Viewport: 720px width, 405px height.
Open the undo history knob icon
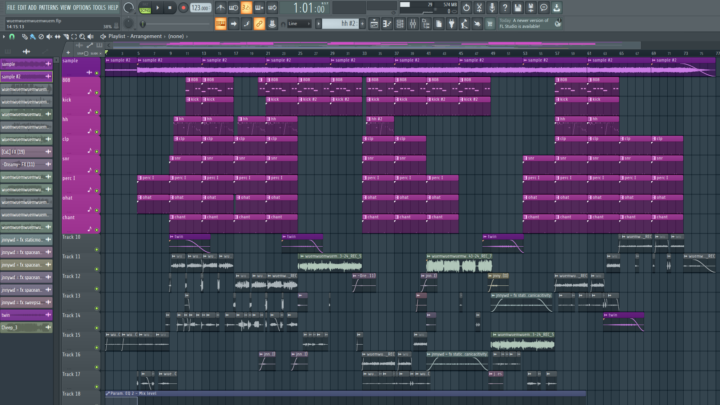(x=466, y=8)
